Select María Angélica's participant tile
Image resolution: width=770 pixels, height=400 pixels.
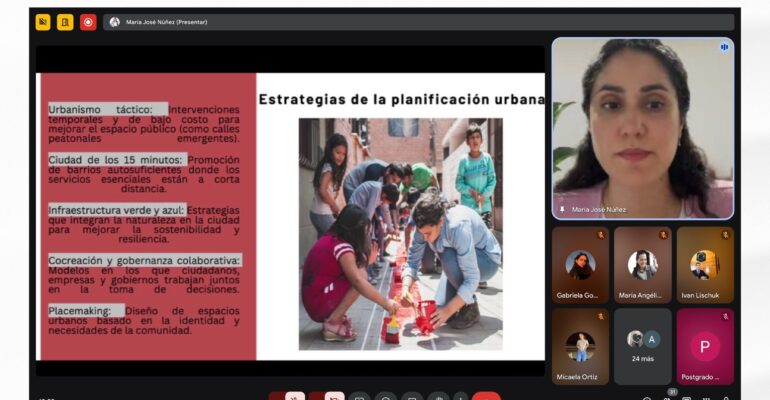click(x=642, y=265)
